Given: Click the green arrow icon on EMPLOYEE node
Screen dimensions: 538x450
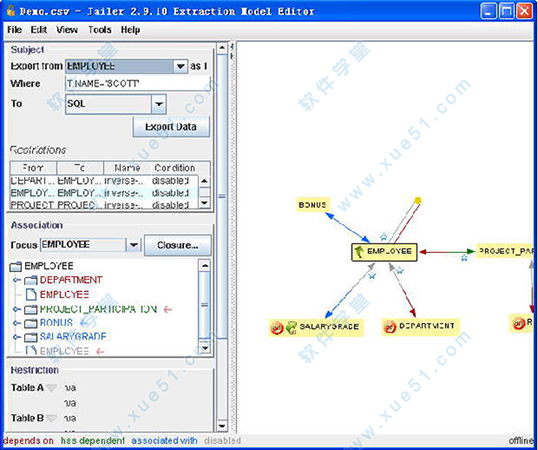Looking at the screenshot, I should pos(359,252).
